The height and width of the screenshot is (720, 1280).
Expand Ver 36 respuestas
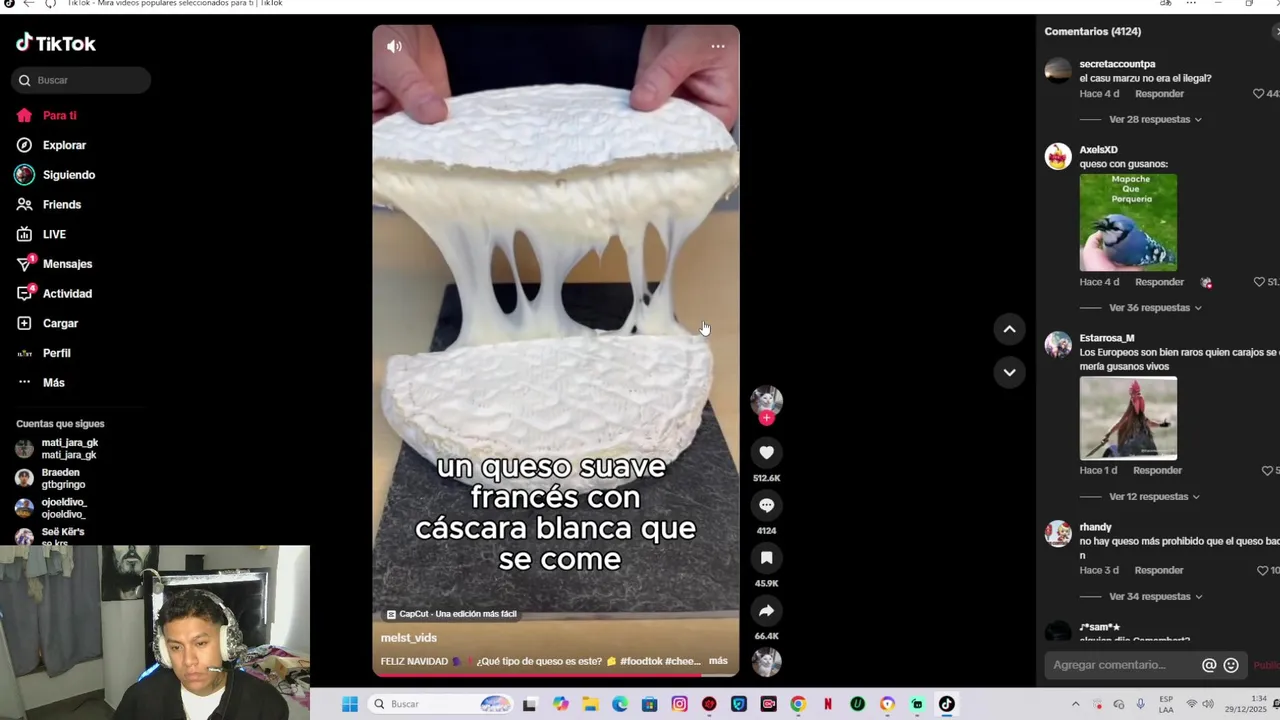(x=1155, y=308)
